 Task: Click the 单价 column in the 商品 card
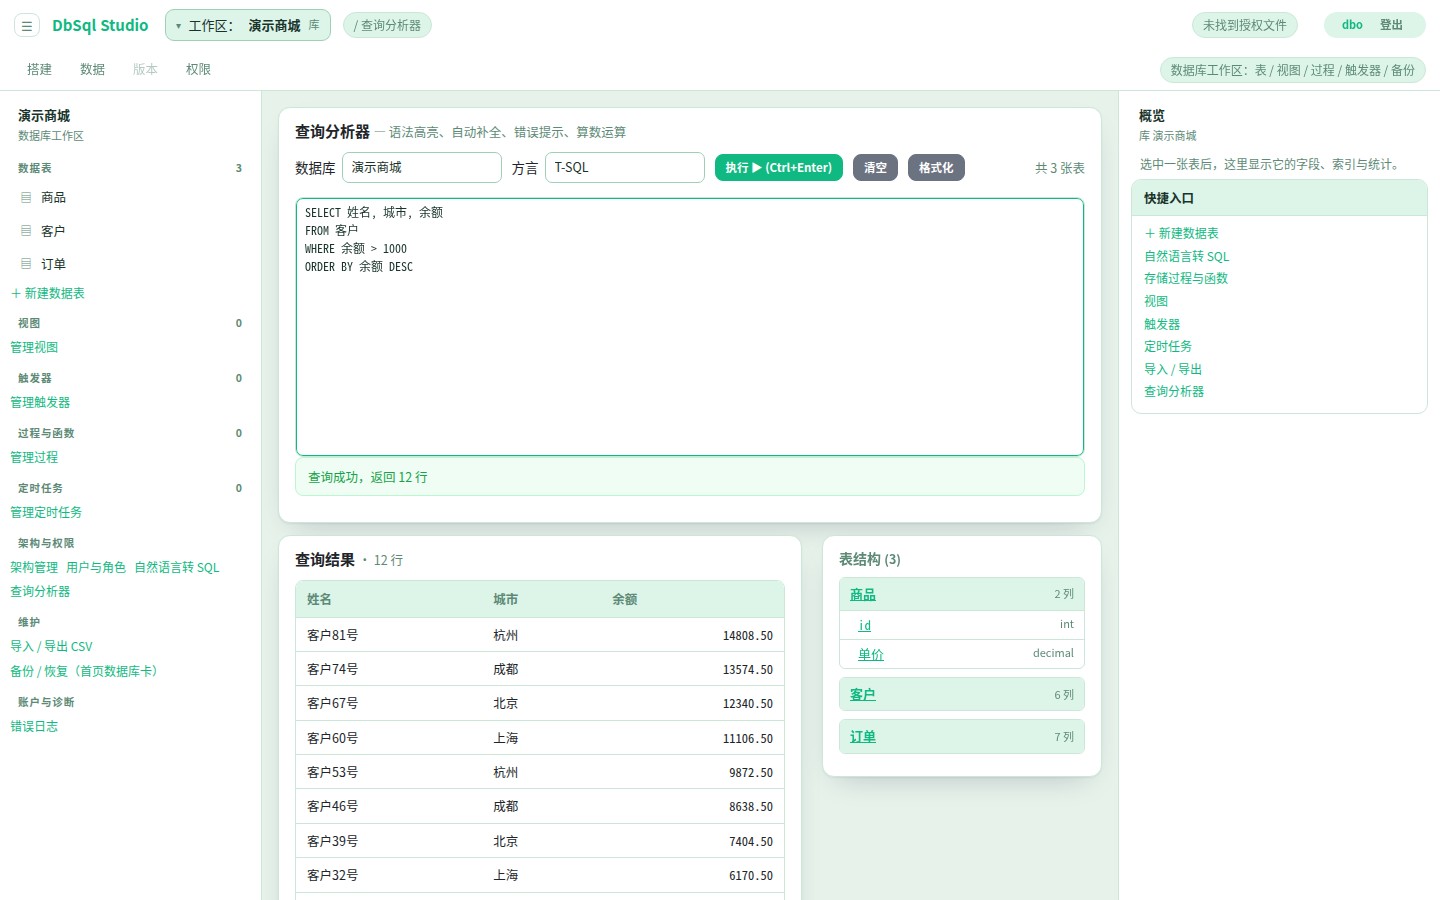pyautogui.click(x=871, y=654)
